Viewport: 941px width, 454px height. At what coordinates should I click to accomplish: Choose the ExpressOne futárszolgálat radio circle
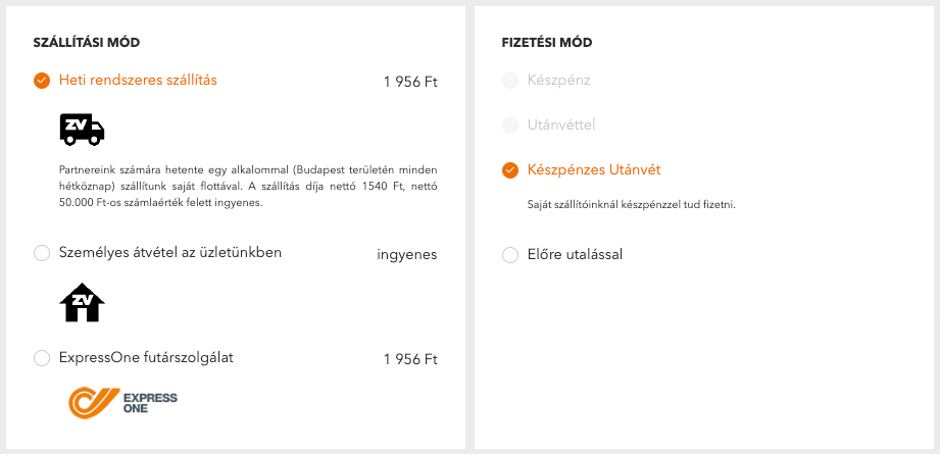point(41,358)
